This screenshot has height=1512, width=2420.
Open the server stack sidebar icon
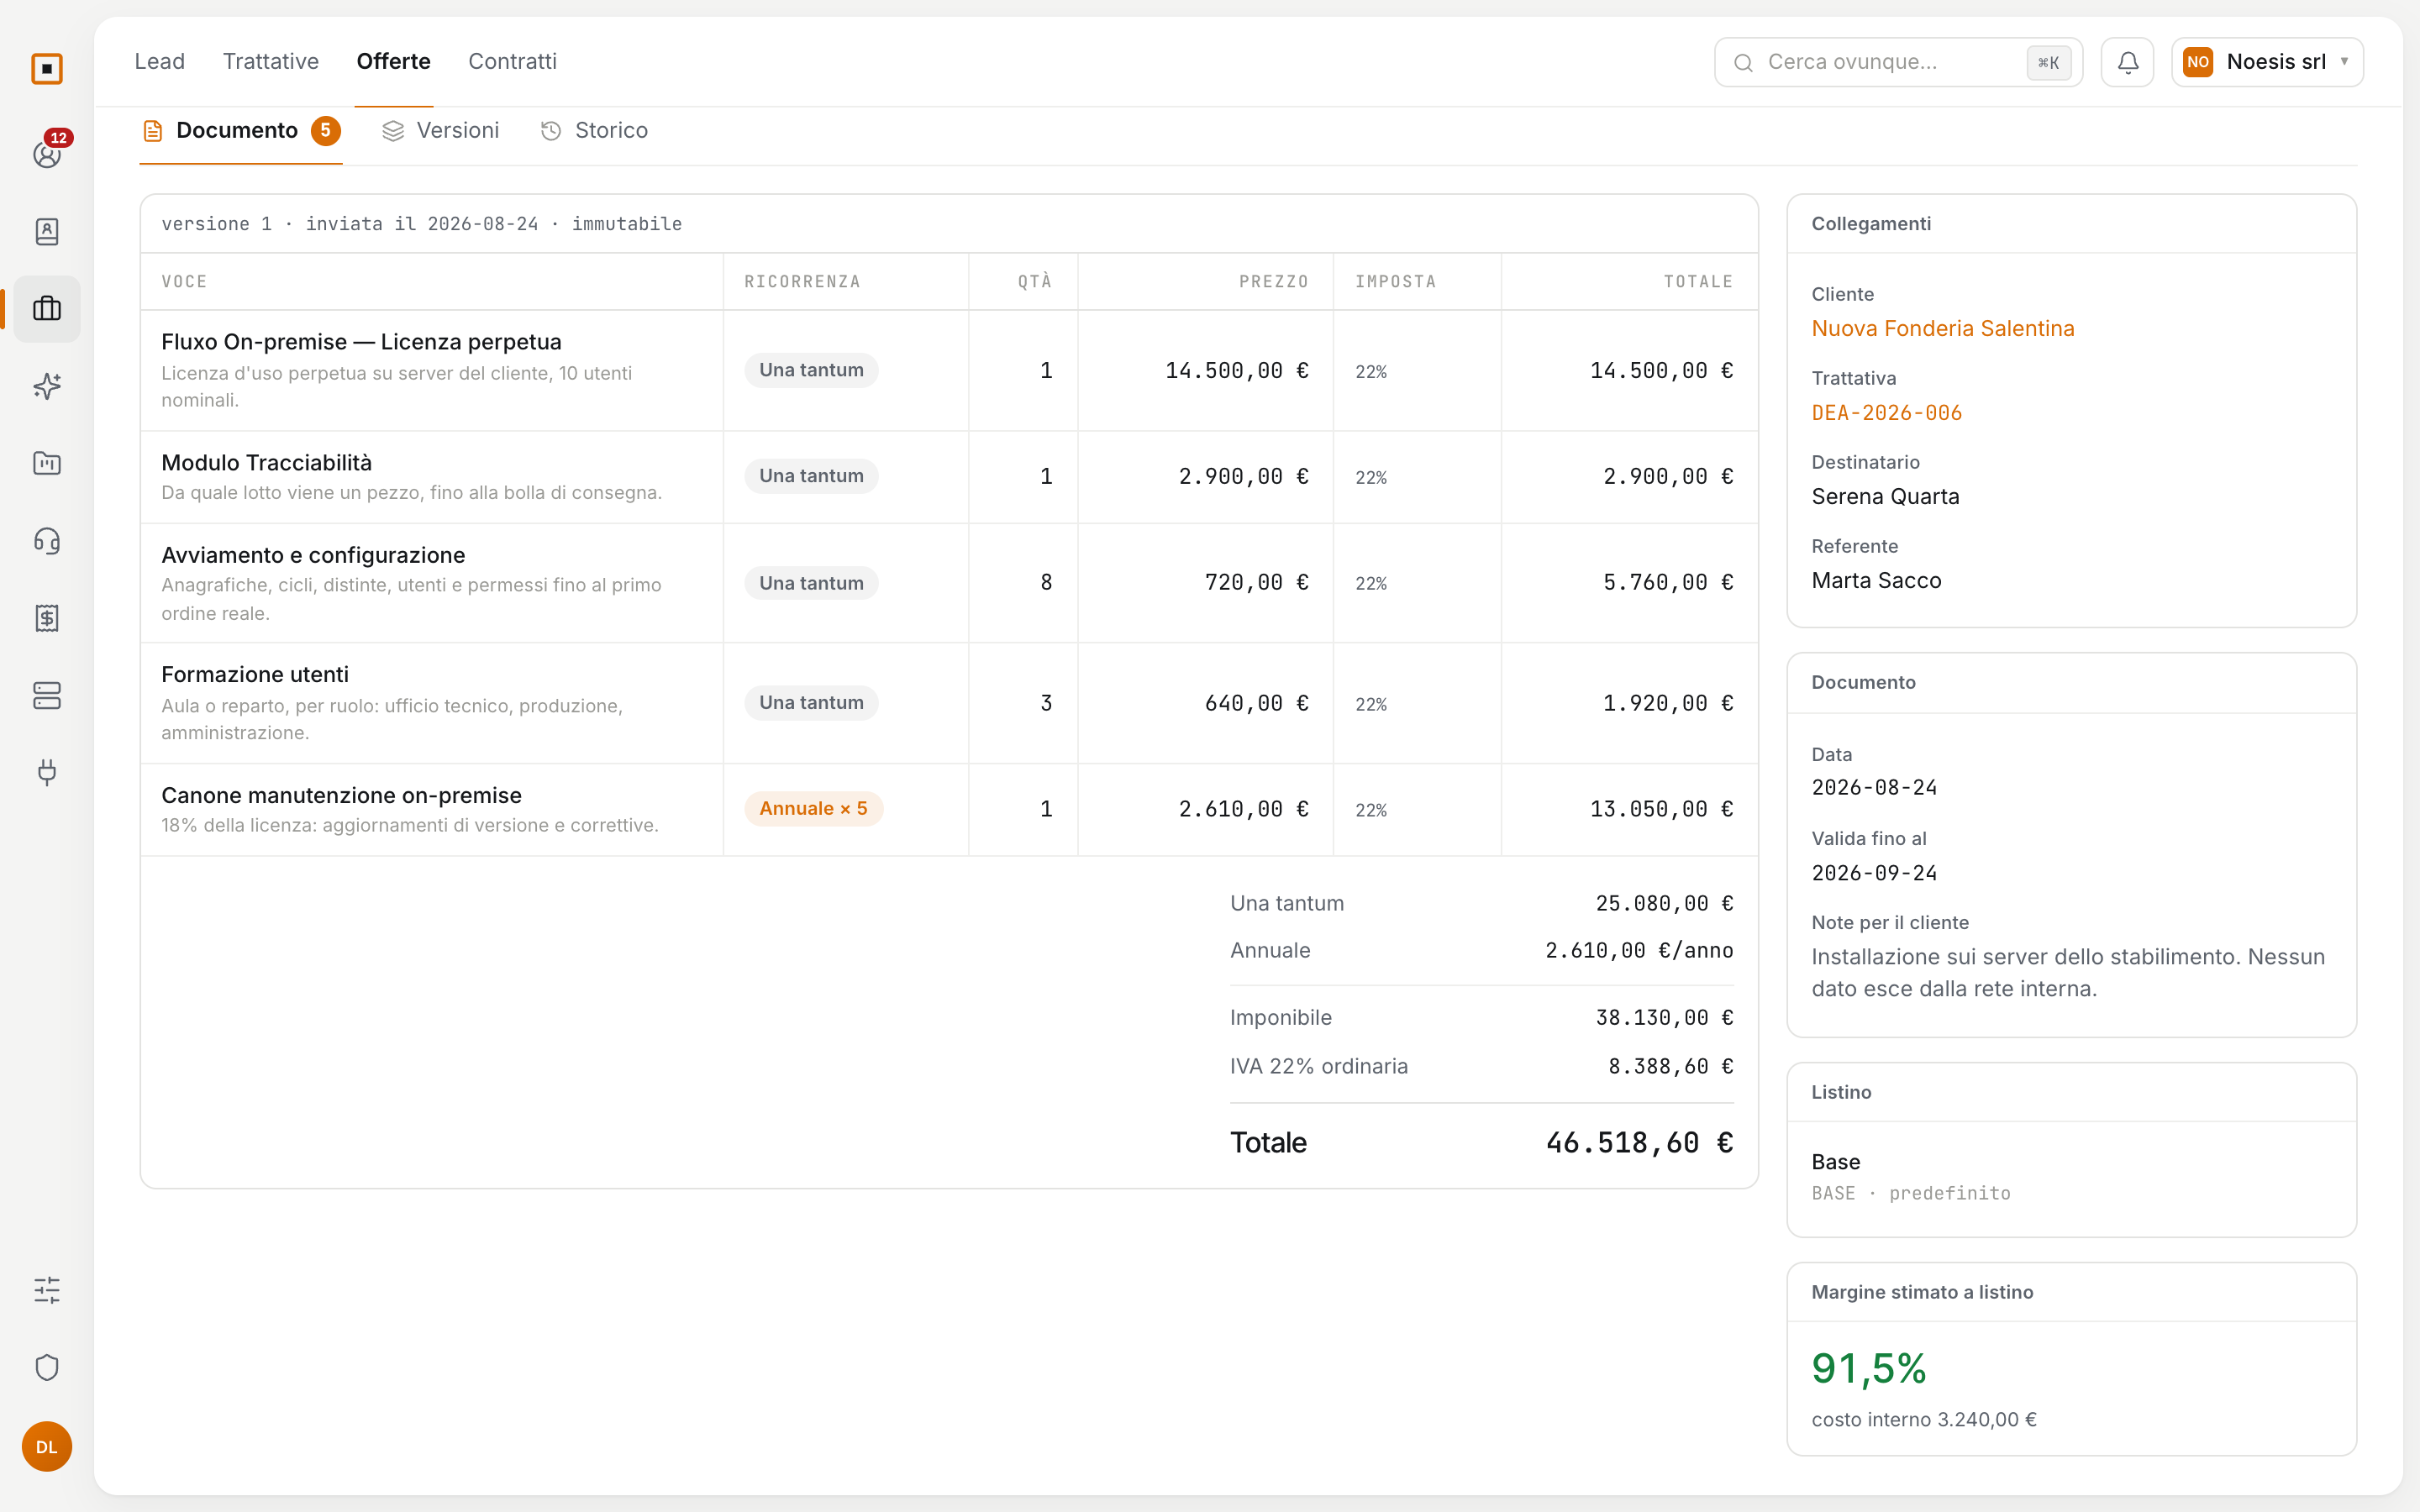pyautogui.click(x=47, y=695)
